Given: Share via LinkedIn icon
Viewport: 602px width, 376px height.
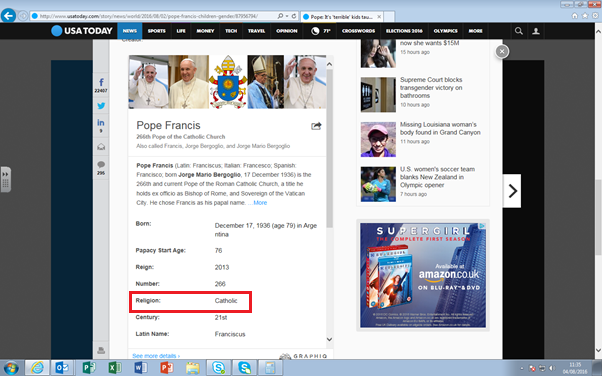Looking at the screenshot, I should [101, 125].
